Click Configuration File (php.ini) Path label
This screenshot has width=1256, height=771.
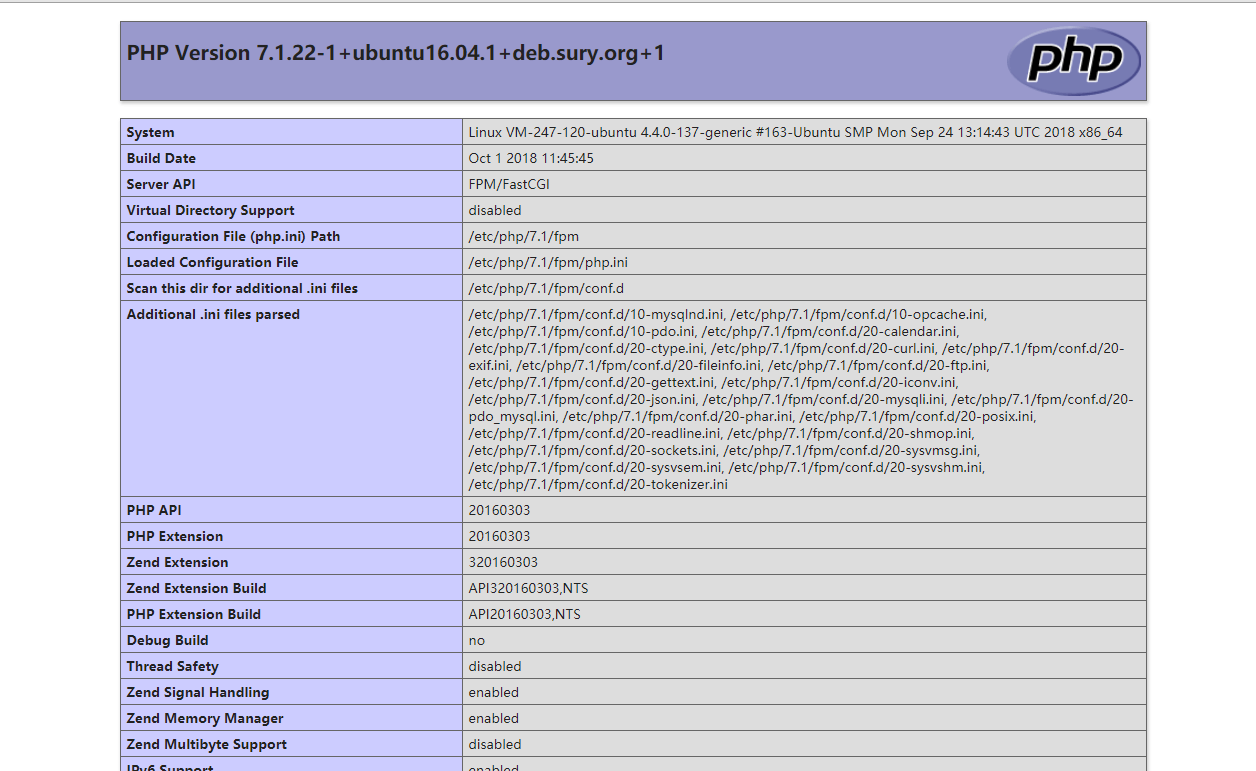[233, 236]
